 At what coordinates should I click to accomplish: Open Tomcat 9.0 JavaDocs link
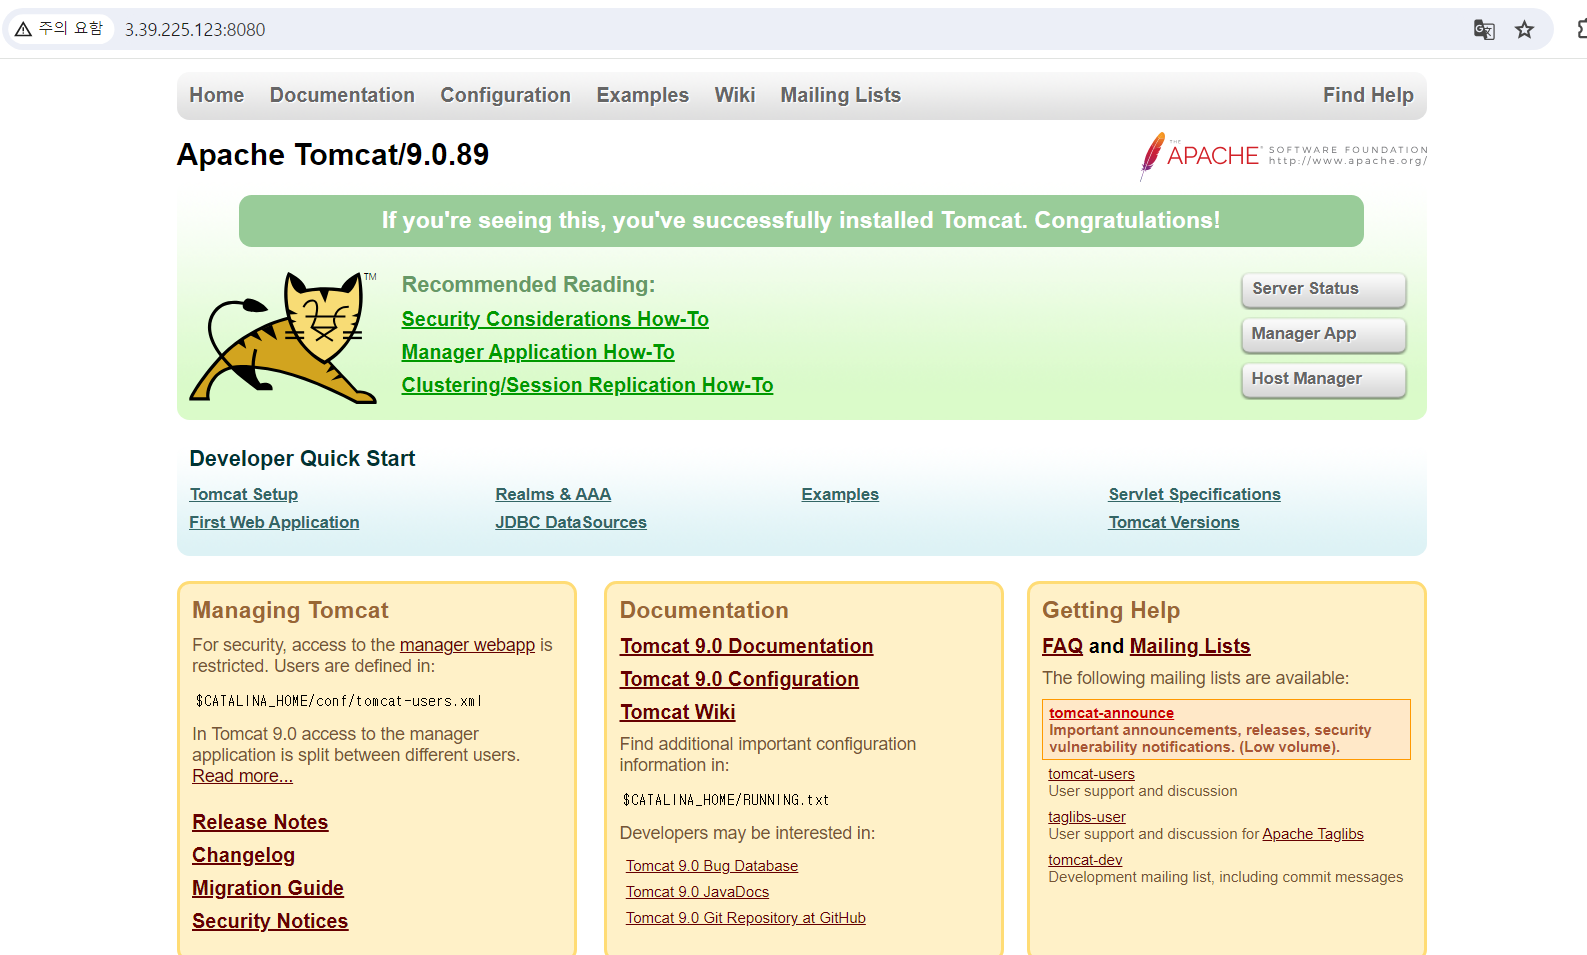click(697, 892)
